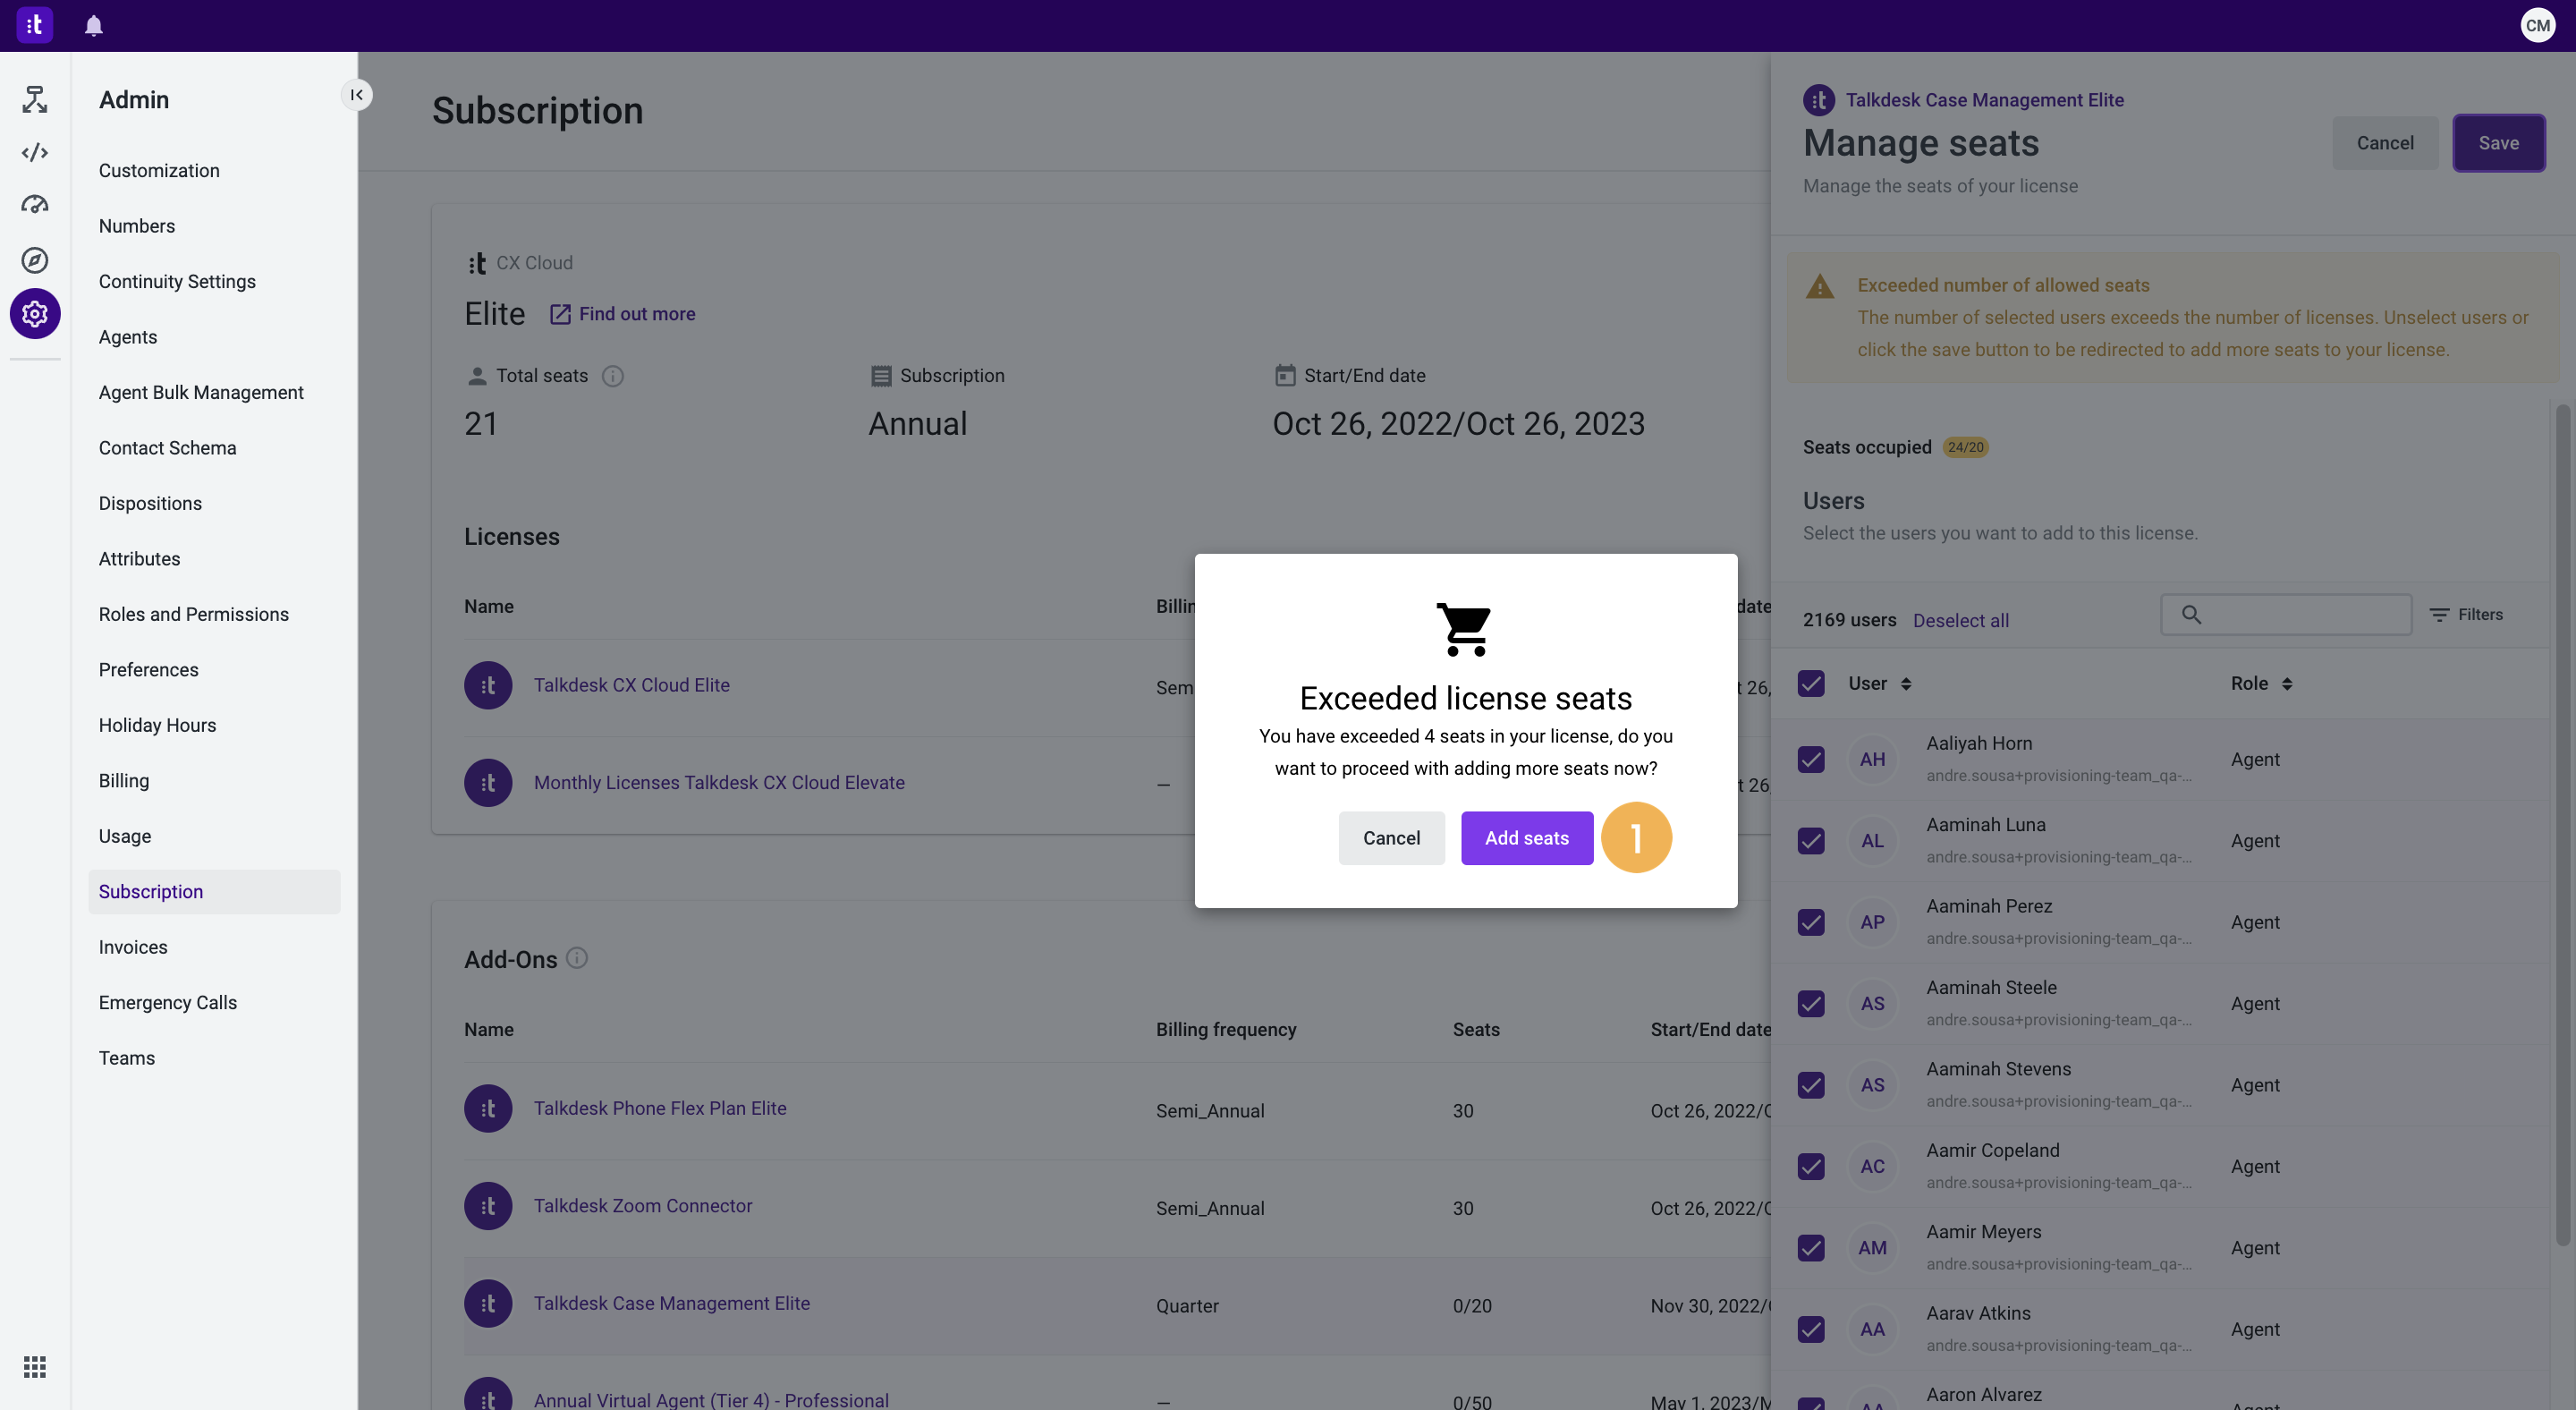Click Cancel in the Manage seats panel
The image size is (2576, 1410).
point(2385,143)
